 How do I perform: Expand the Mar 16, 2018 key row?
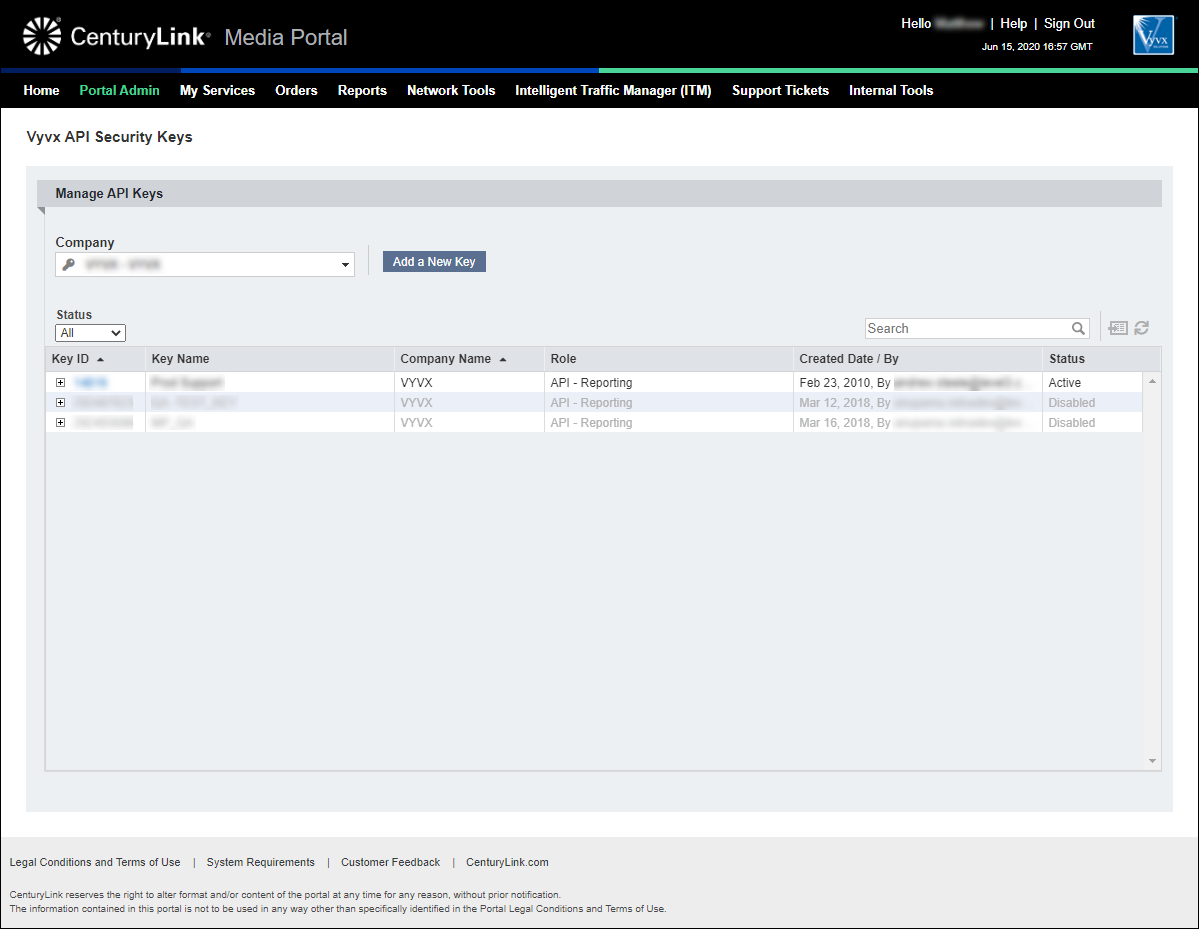[x=60, y=422]
